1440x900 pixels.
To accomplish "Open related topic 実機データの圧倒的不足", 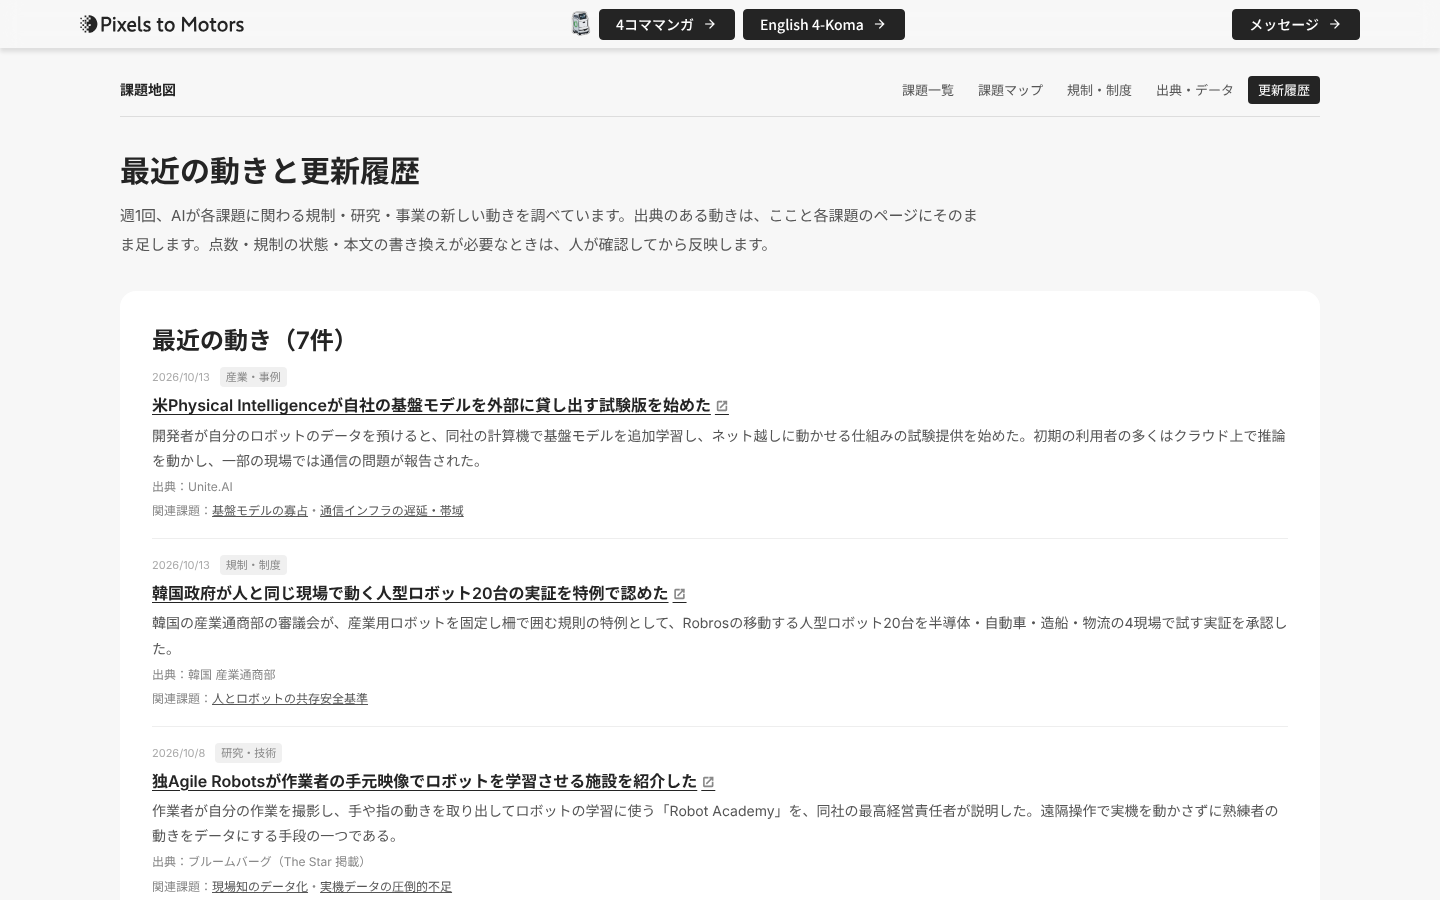I will pos(386,886).
